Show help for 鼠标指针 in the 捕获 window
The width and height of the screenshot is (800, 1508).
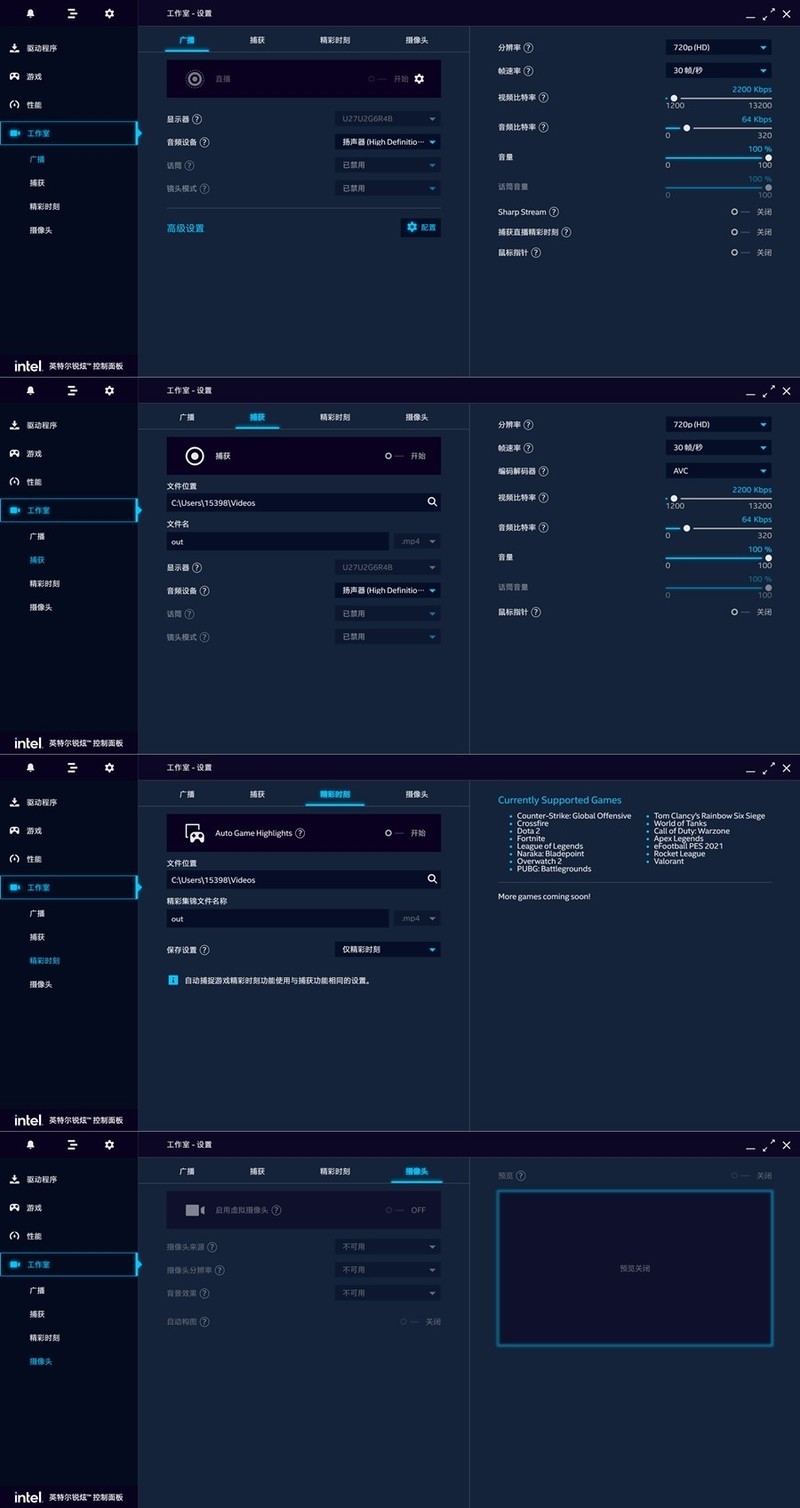click(x=536, y=612)
